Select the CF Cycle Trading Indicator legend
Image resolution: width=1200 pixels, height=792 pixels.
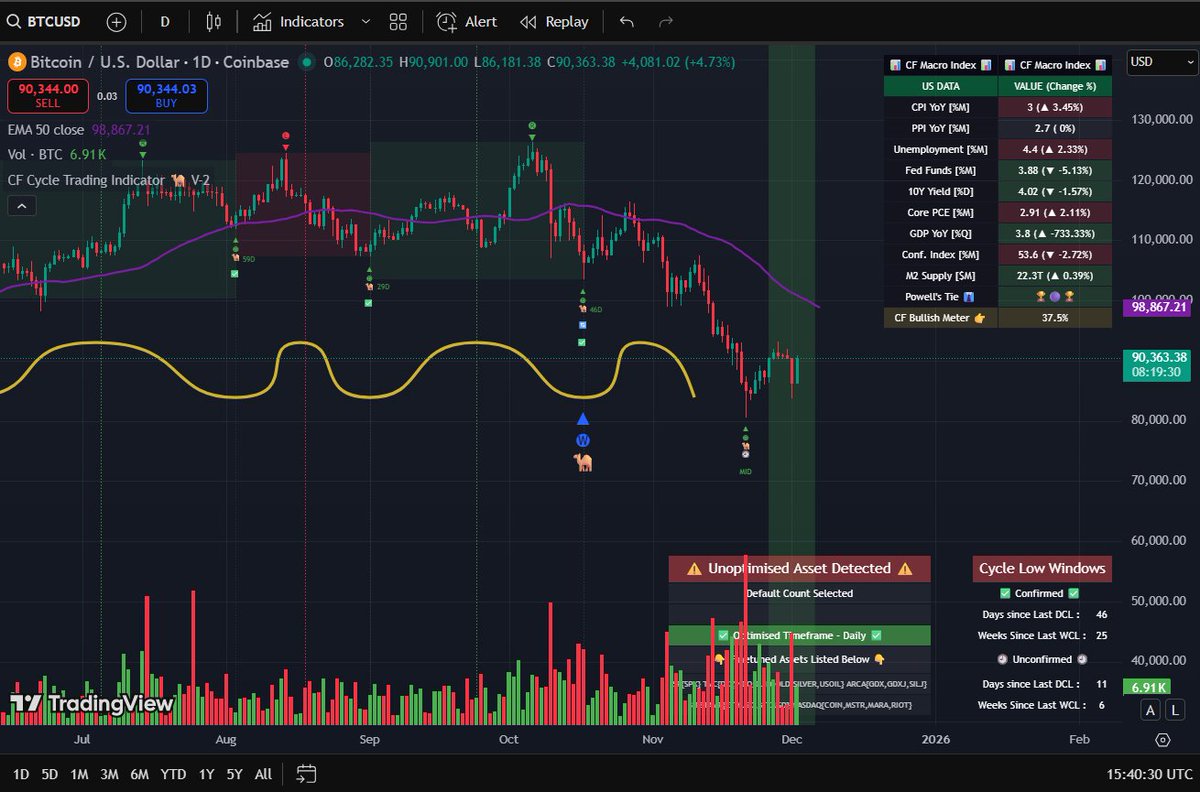[108, 180]
